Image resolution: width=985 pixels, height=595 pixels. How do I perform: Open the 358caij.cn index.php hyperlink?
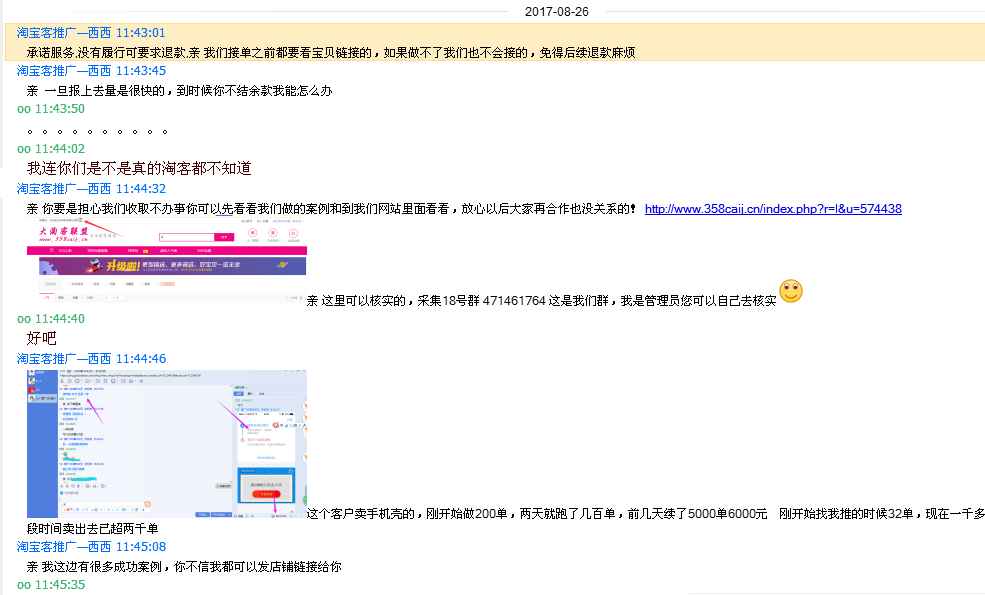[773, 209]
